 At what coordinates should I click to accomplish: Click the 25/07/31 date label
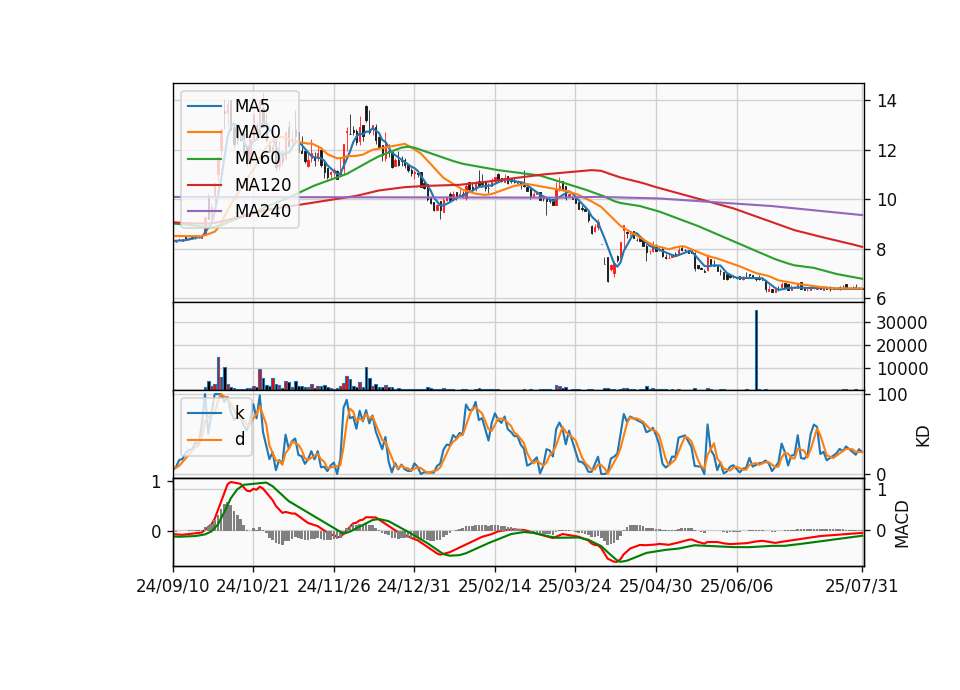point(861,586)
